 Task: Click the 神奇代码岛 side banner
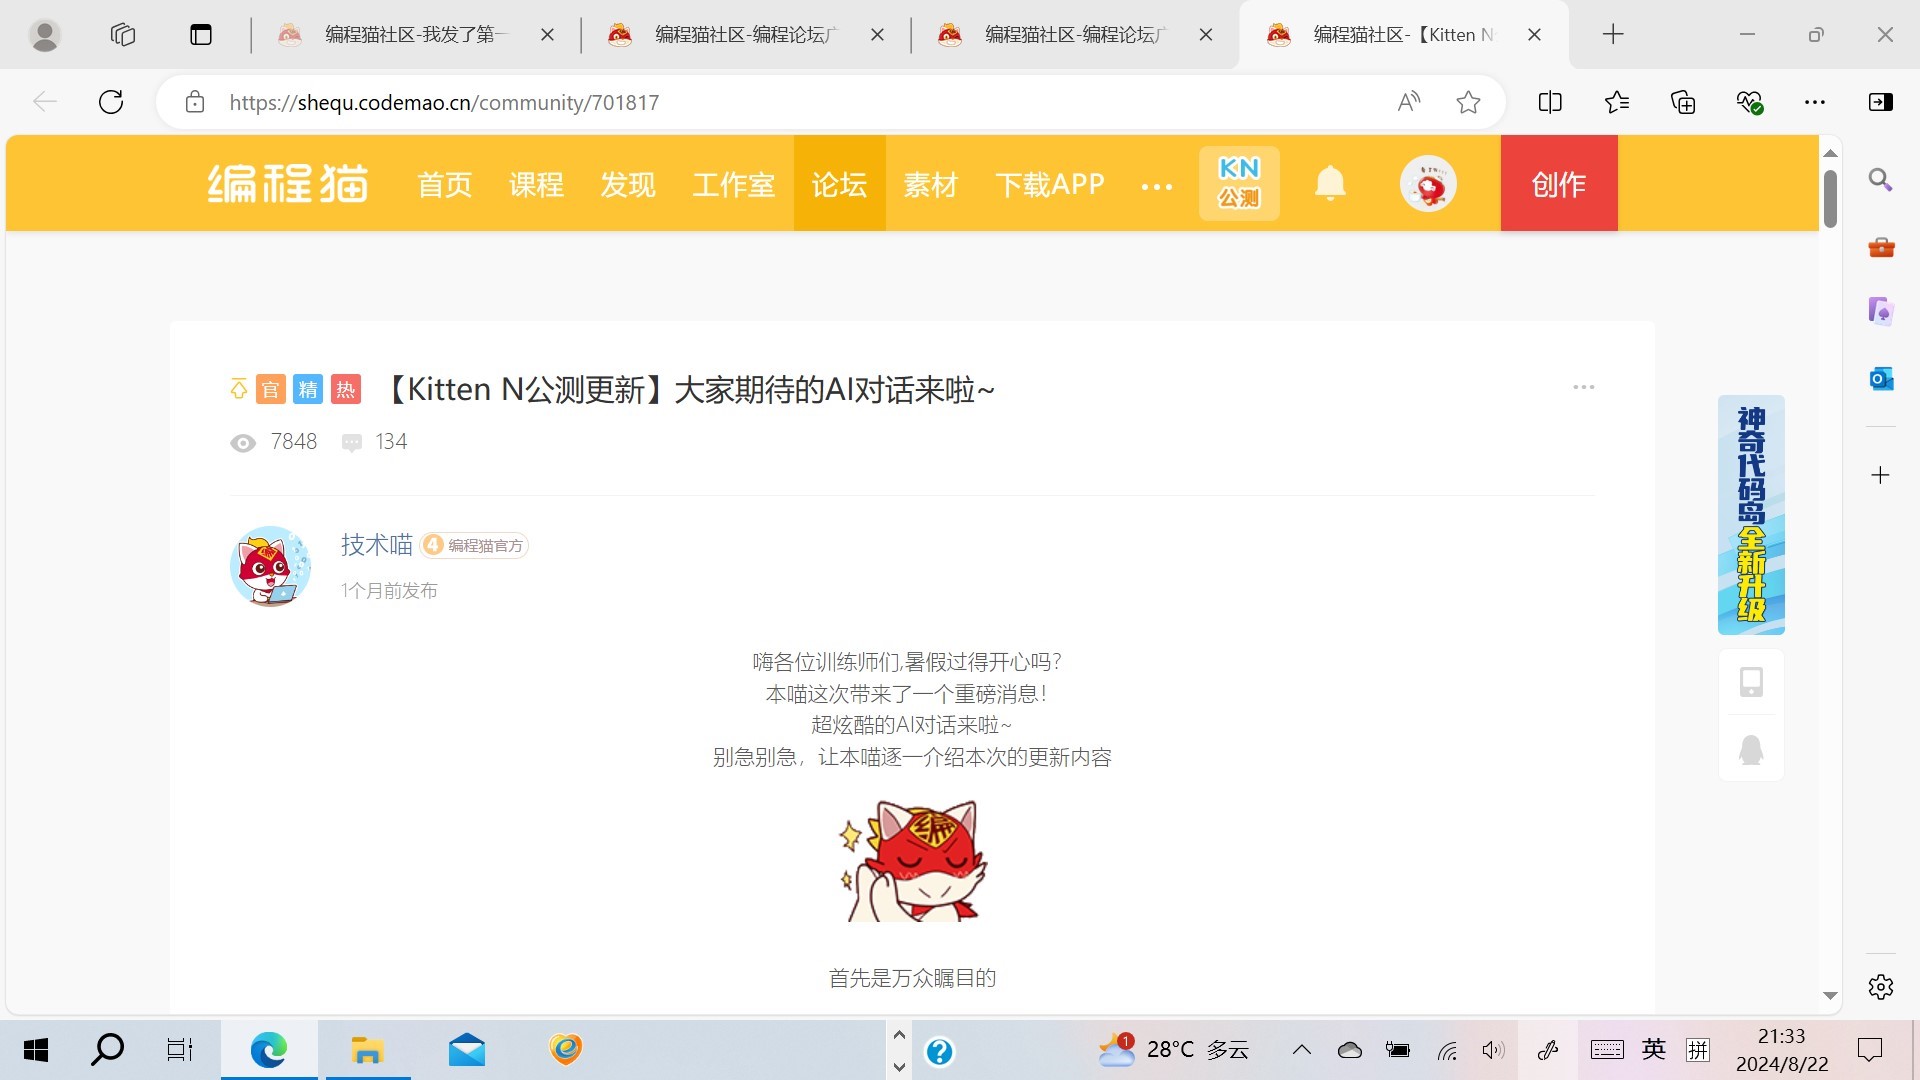[x=1751, y=515]
